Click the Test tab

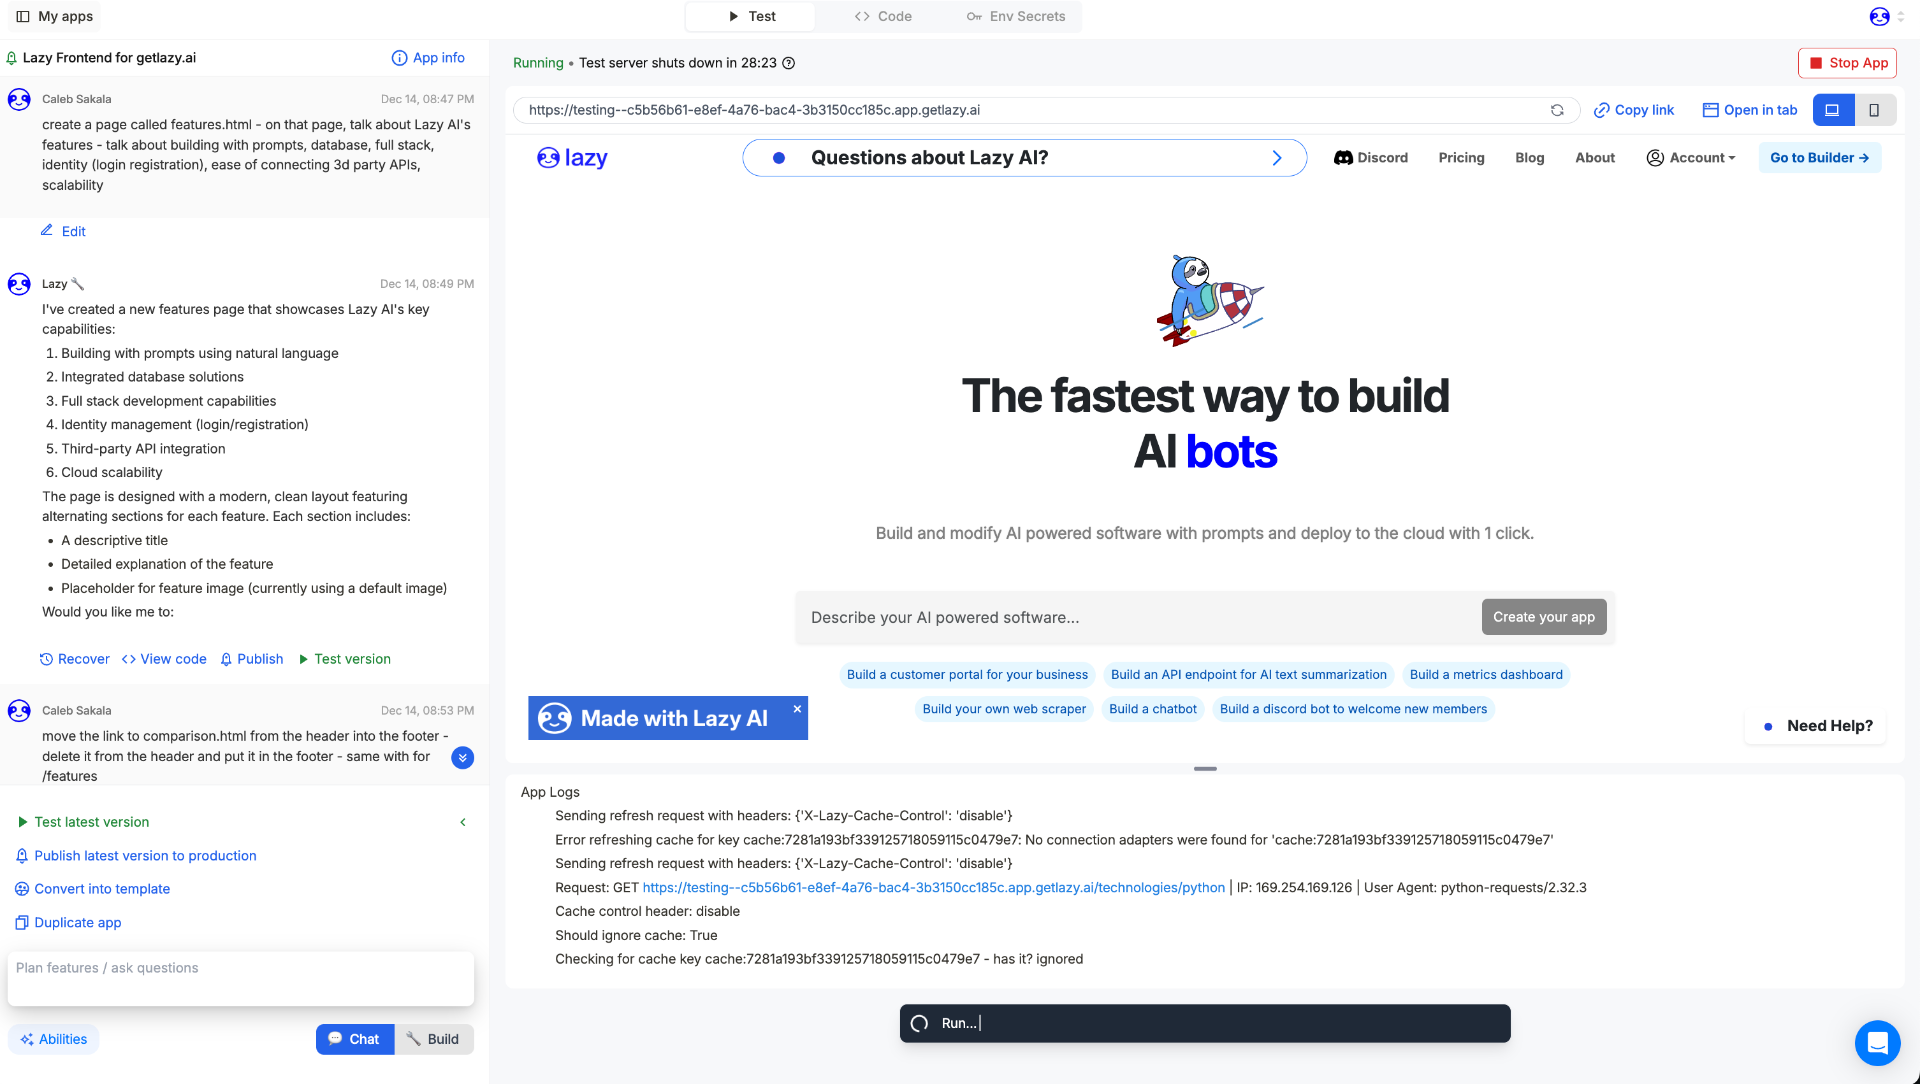752,16
